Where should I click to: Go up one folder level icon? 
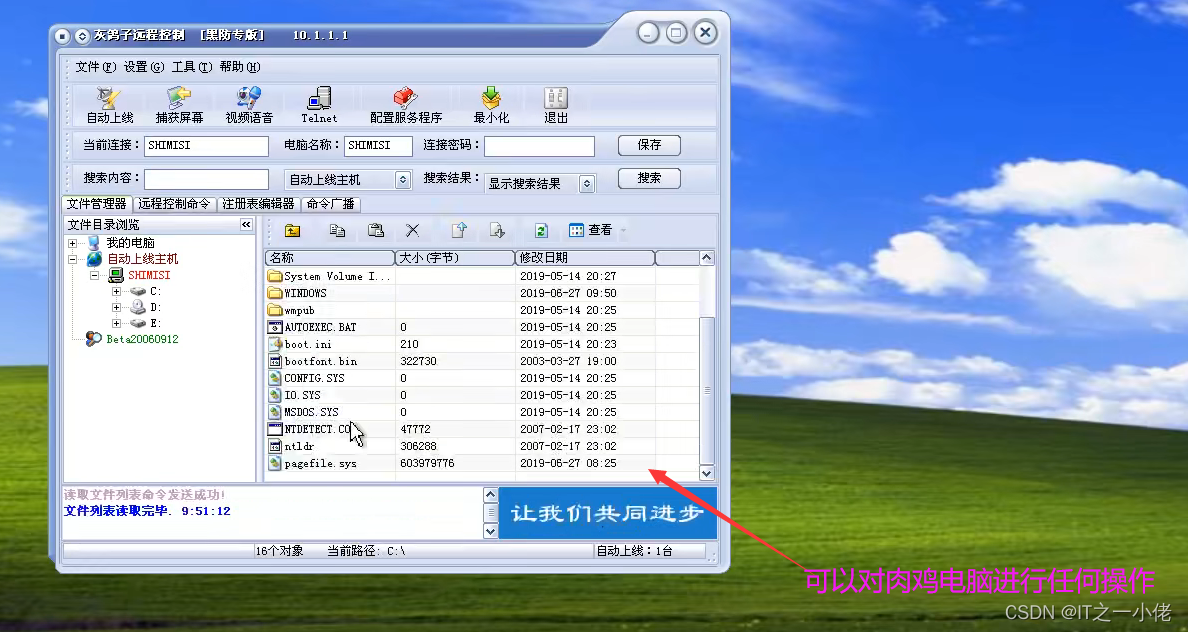tap(292, 230)
